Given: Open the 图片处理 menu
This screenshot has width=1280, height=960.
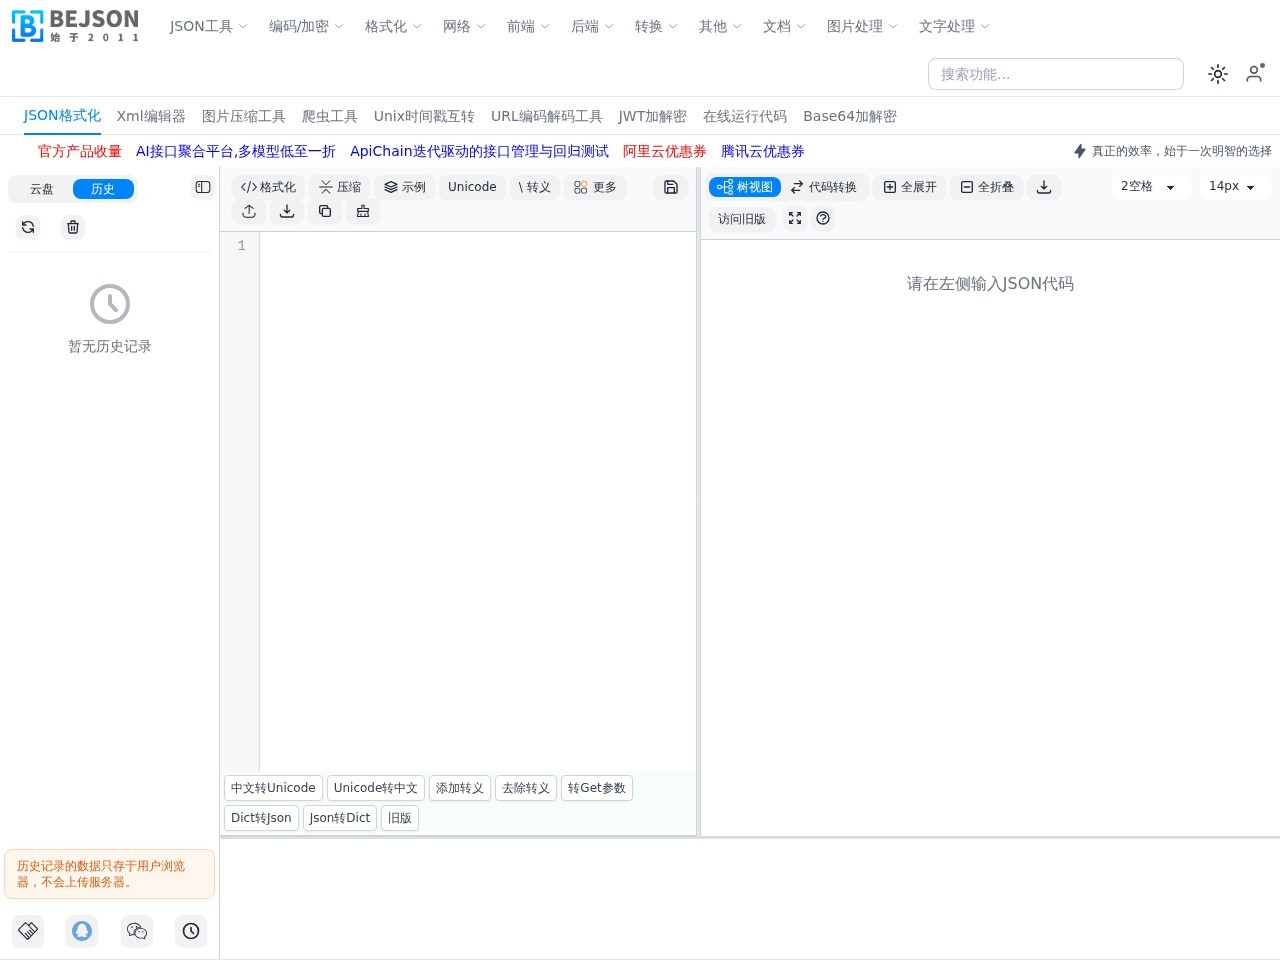Looking at the screenshot, I should (x=862, y=26).
